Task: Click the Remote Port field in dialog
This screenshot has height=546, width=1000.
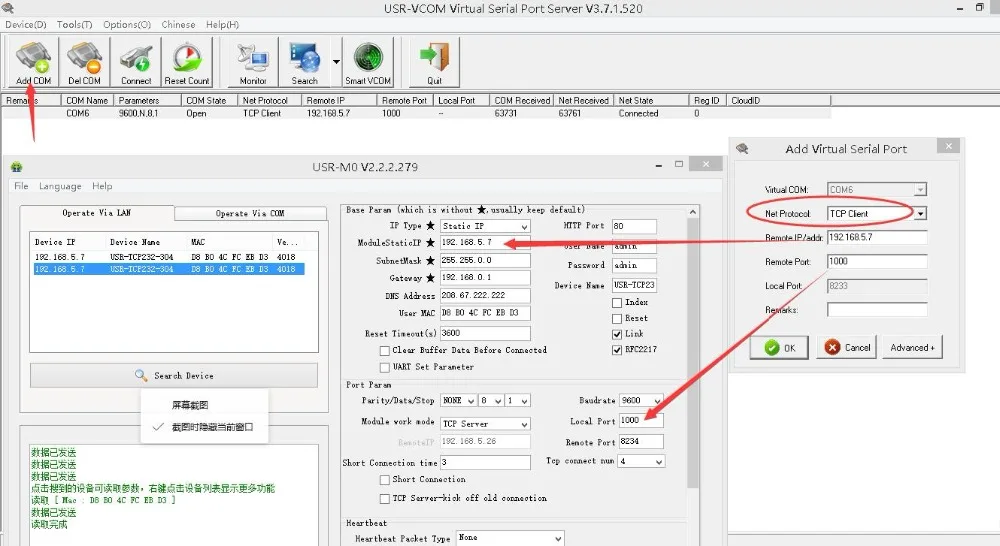Action: 877,262
